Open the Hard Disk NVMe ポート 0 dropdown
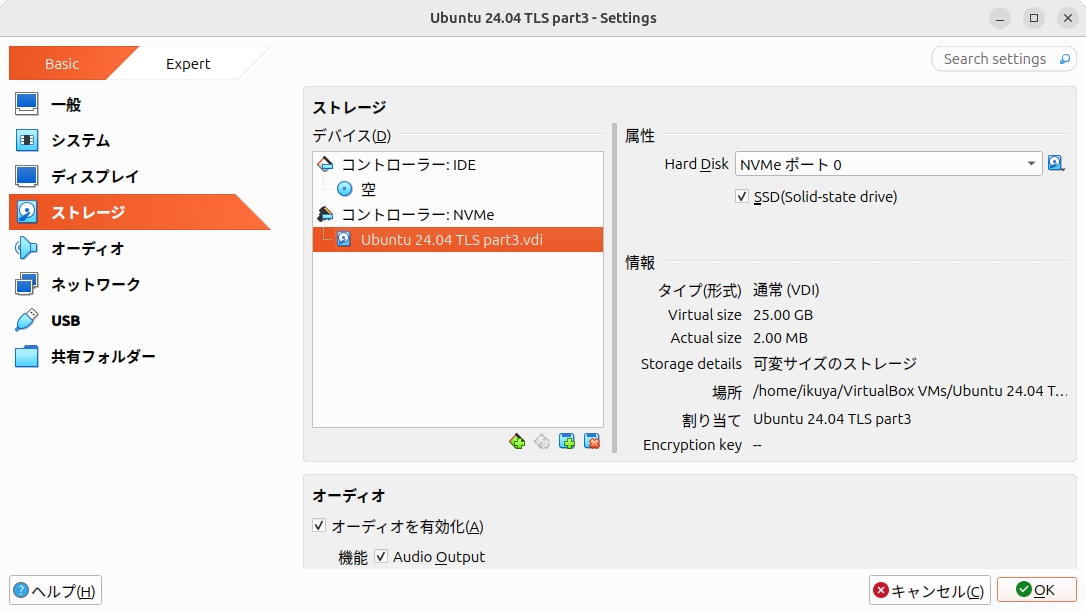This screenshot has height=614, width=1086. (889, 164)
